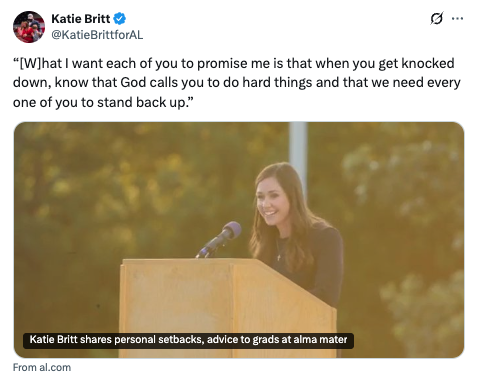478x377 pixels.
Task: Follow the 'From al.com' source link
Action: click(42, 367)
